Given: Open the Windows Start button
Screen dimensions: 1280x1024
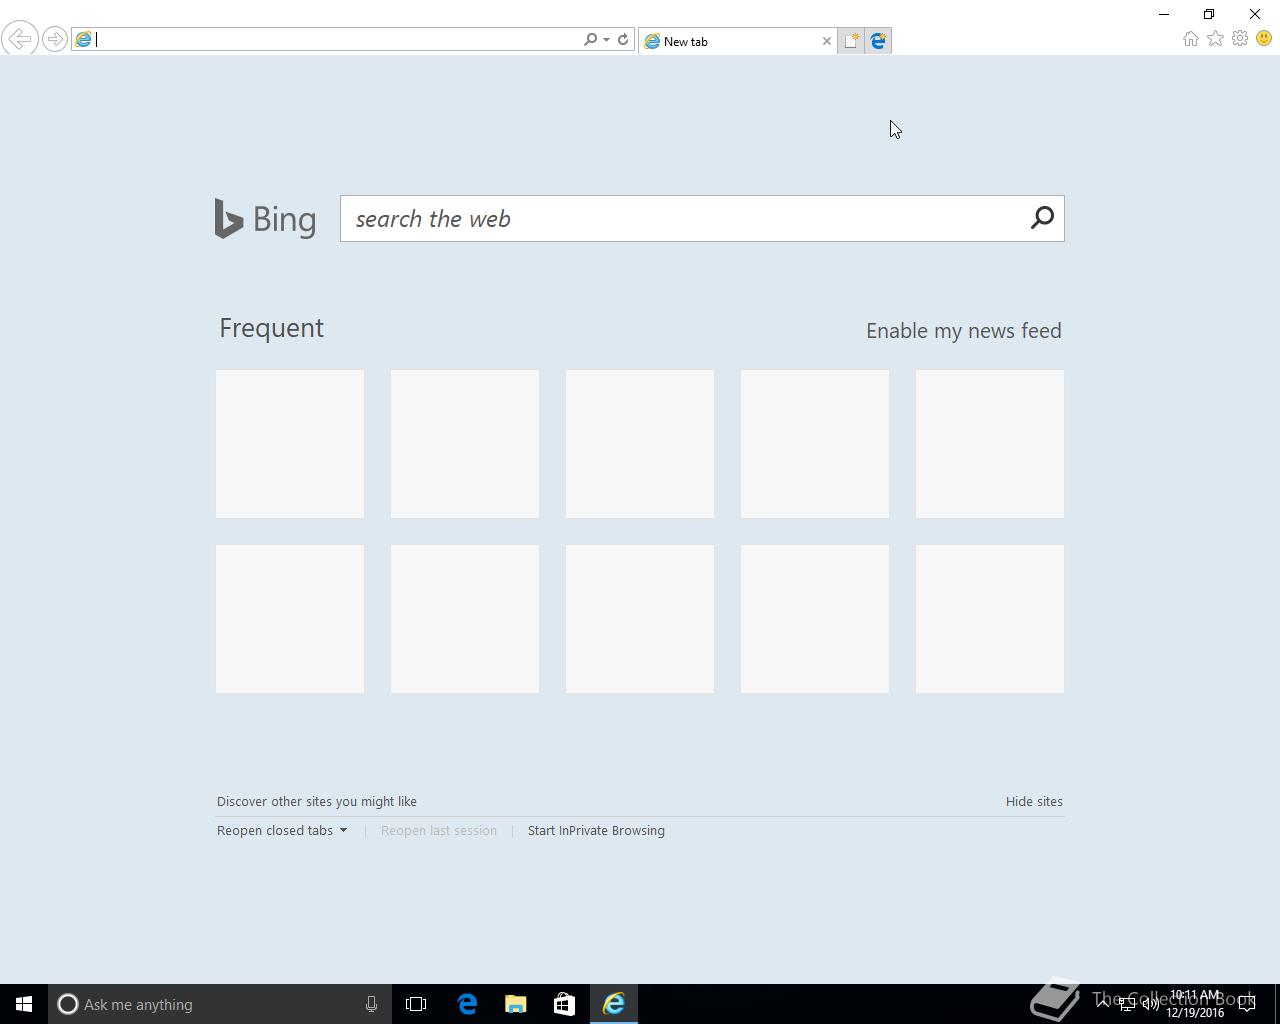Looking at the screenshot, I should [24, 1004].
